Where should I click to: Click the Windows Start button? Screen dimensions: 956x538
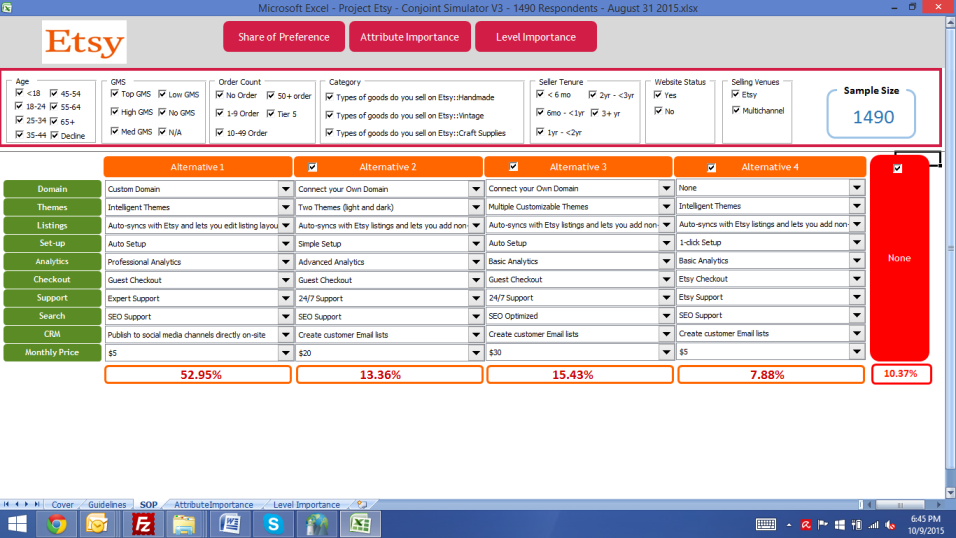click(17, 524)
